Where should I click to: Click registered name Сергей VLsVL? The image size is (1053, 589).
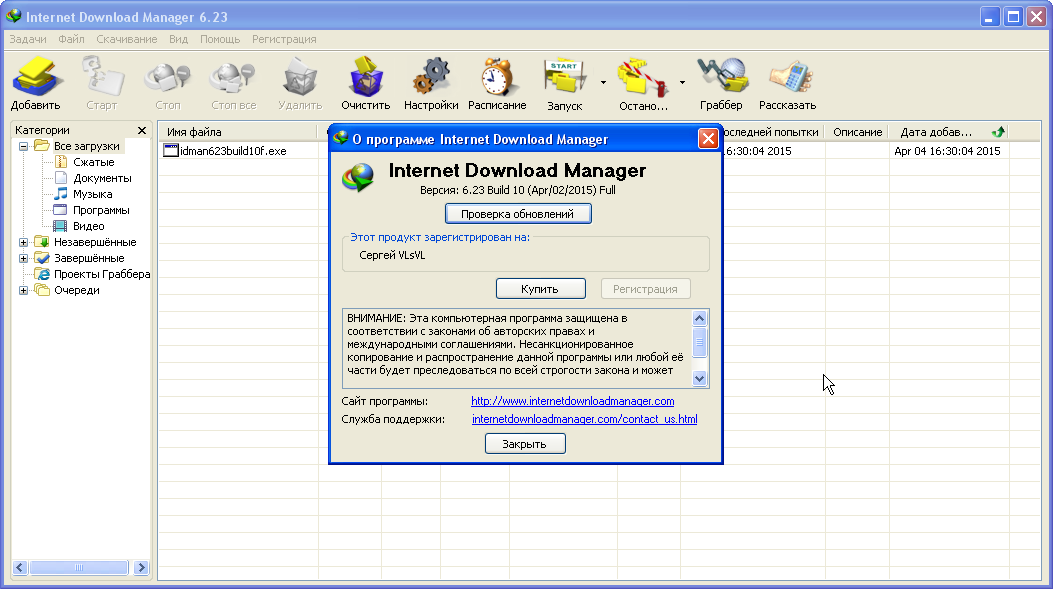coord(392,255)
